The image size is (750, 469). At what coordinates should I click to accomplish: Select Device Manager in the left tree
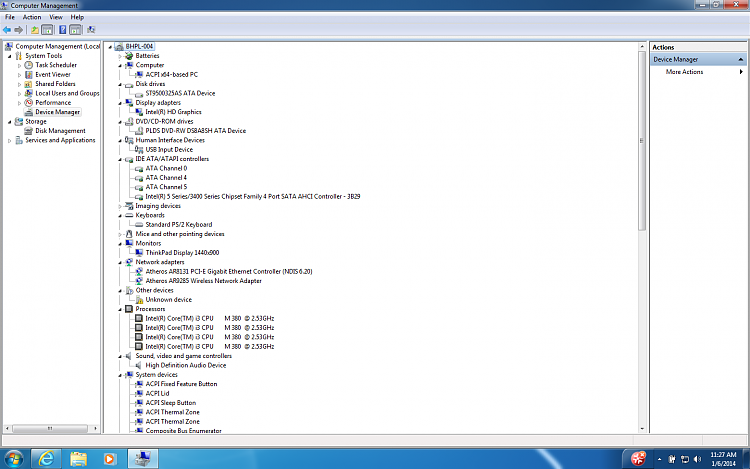(57, 112)
